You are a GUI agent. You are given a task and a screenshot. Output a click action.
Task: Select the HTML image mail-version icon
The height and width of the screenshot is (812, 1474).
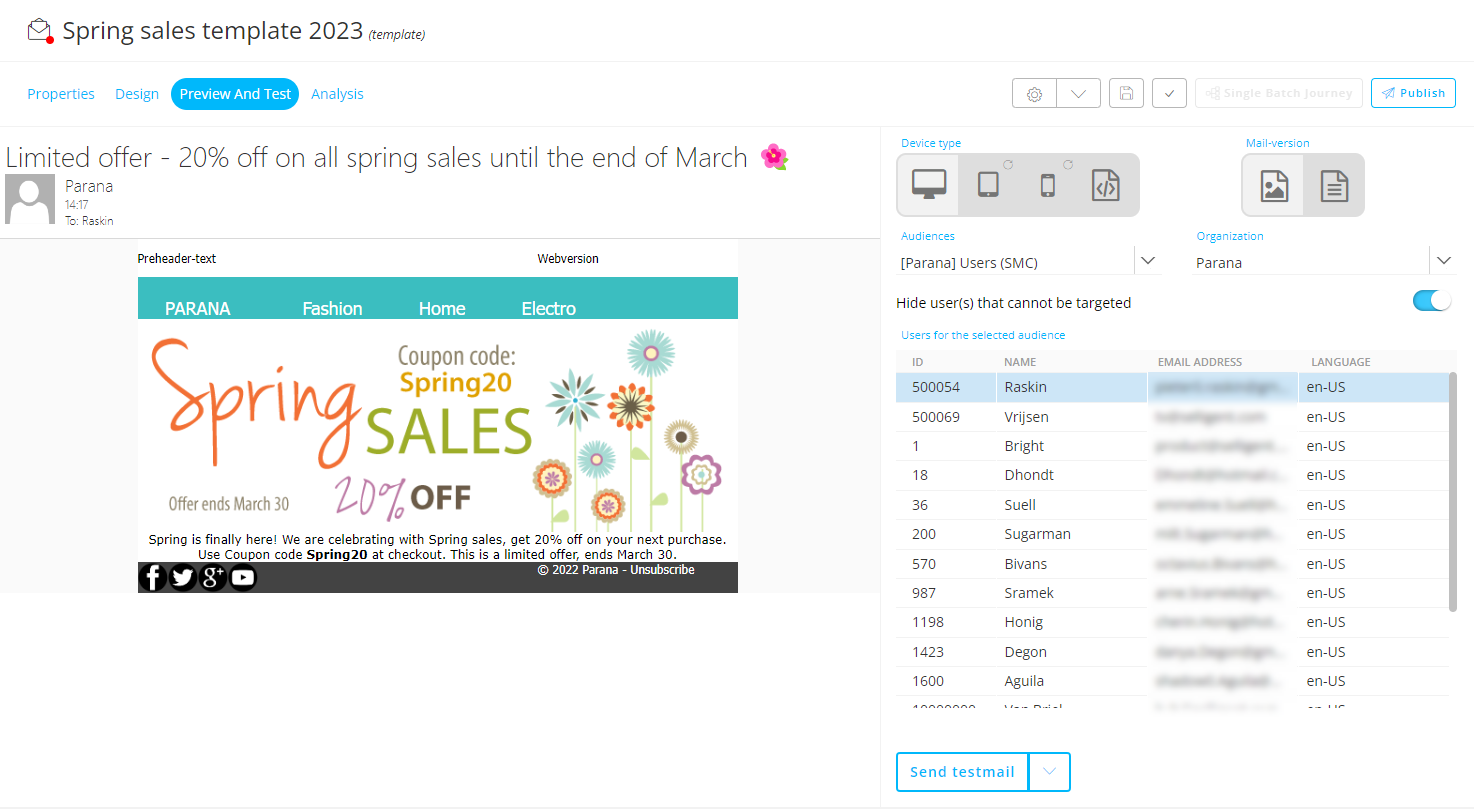(x=1273, y=185)
